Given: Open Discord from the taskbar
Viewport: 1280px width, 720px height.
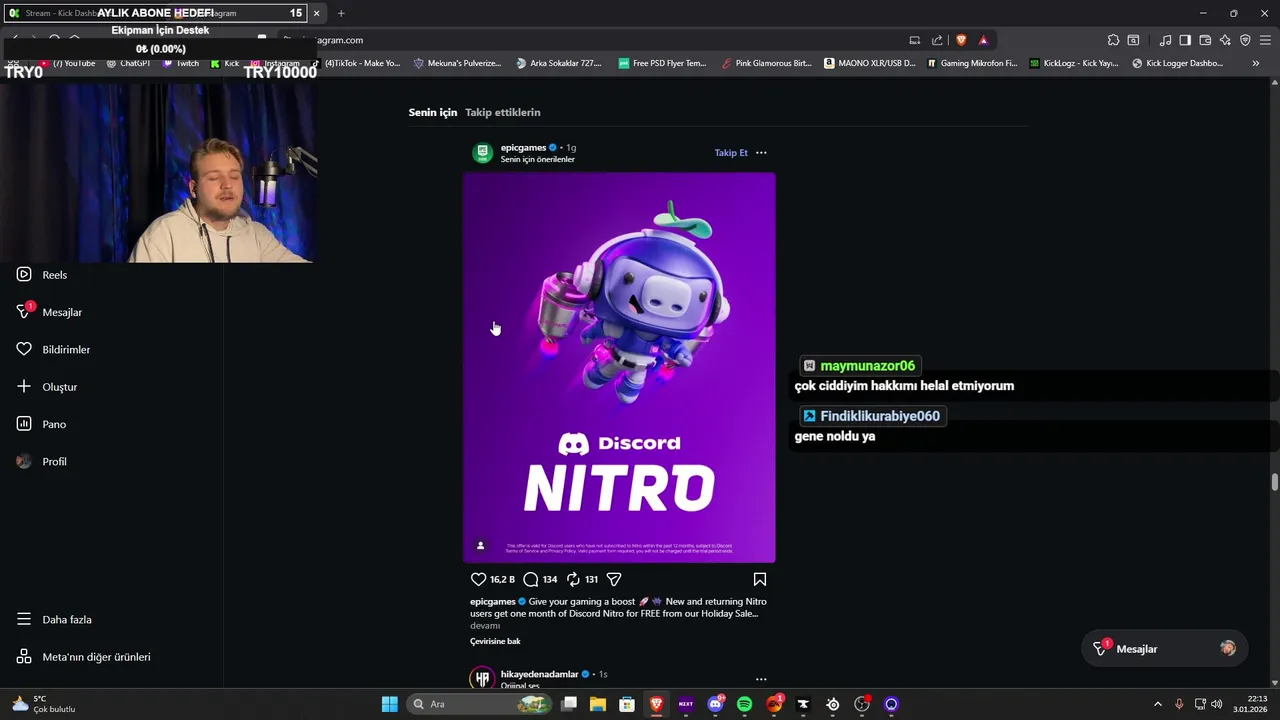Looking at the screenshot, I should click(715, 704).
